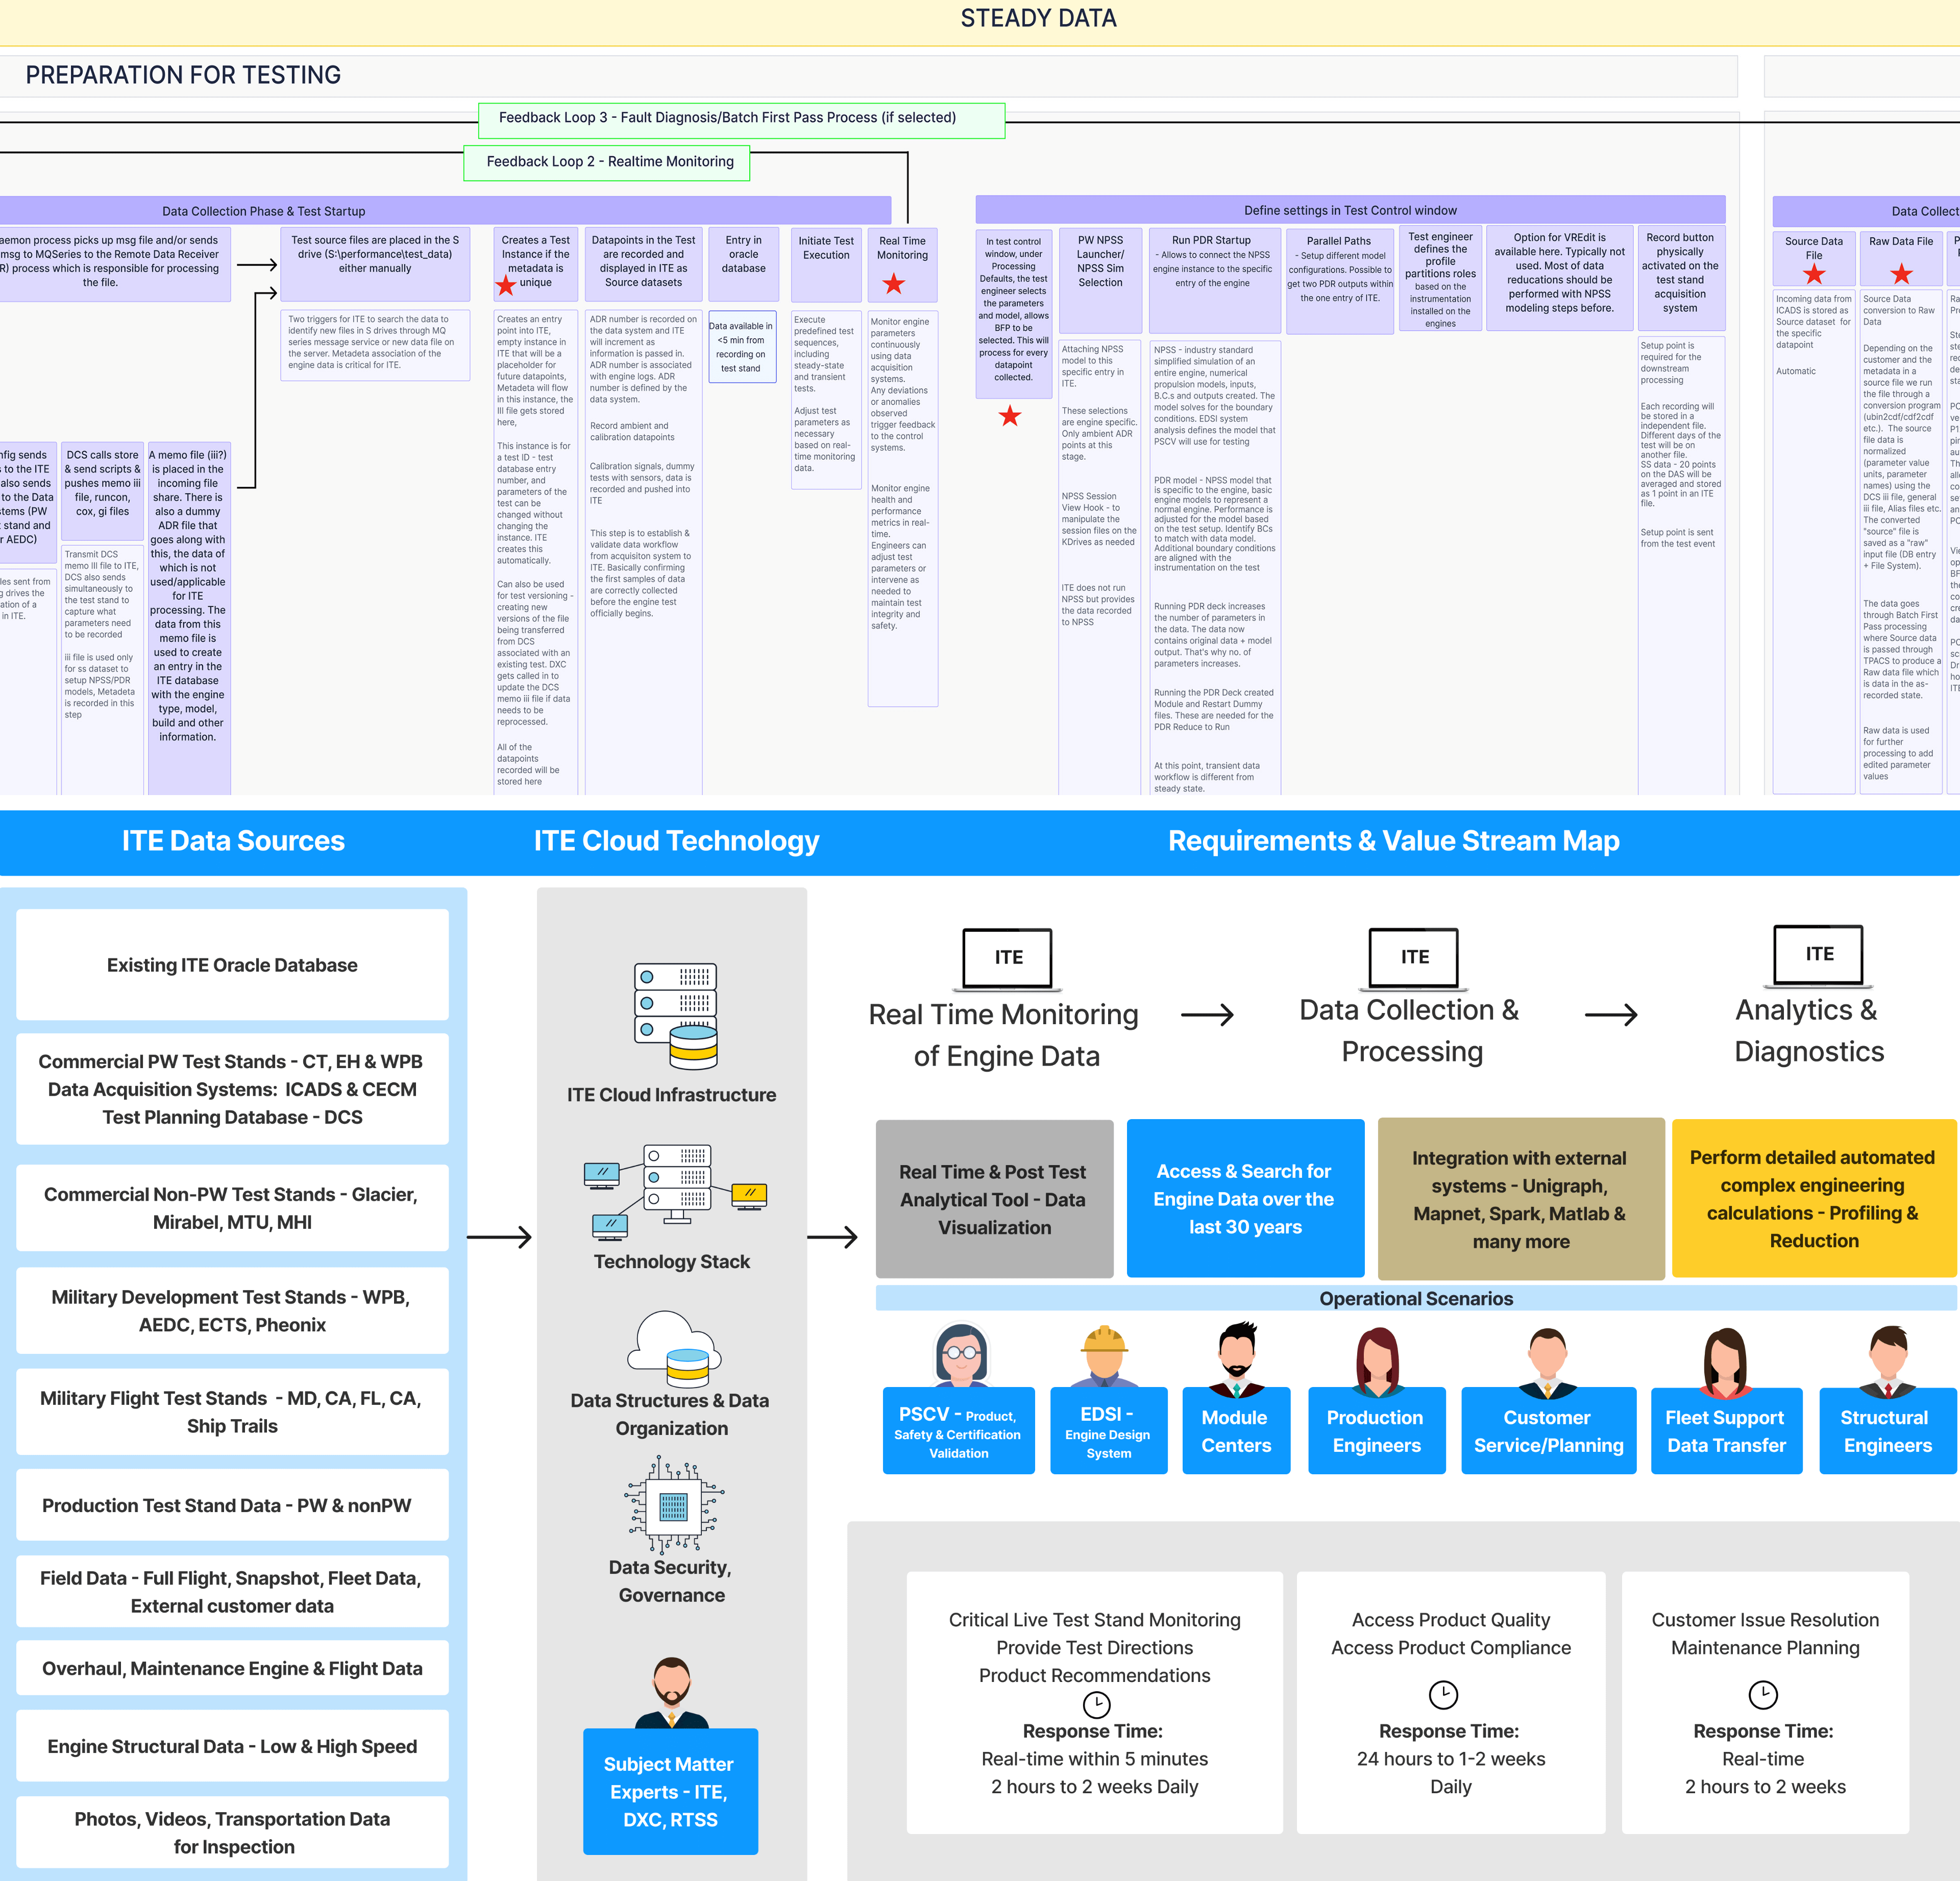Screen dimensions: 1960x1881
Task: Click the red star under Real Time Monitoring
Action: tap(894, 284)
